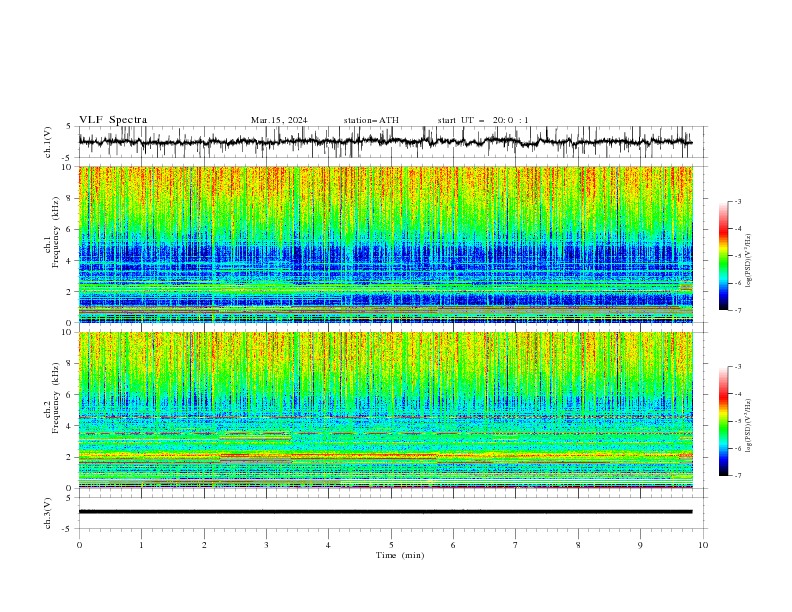Click the ch.1 voltage waveform trace

pyautogui.click(x=385, y=142)
